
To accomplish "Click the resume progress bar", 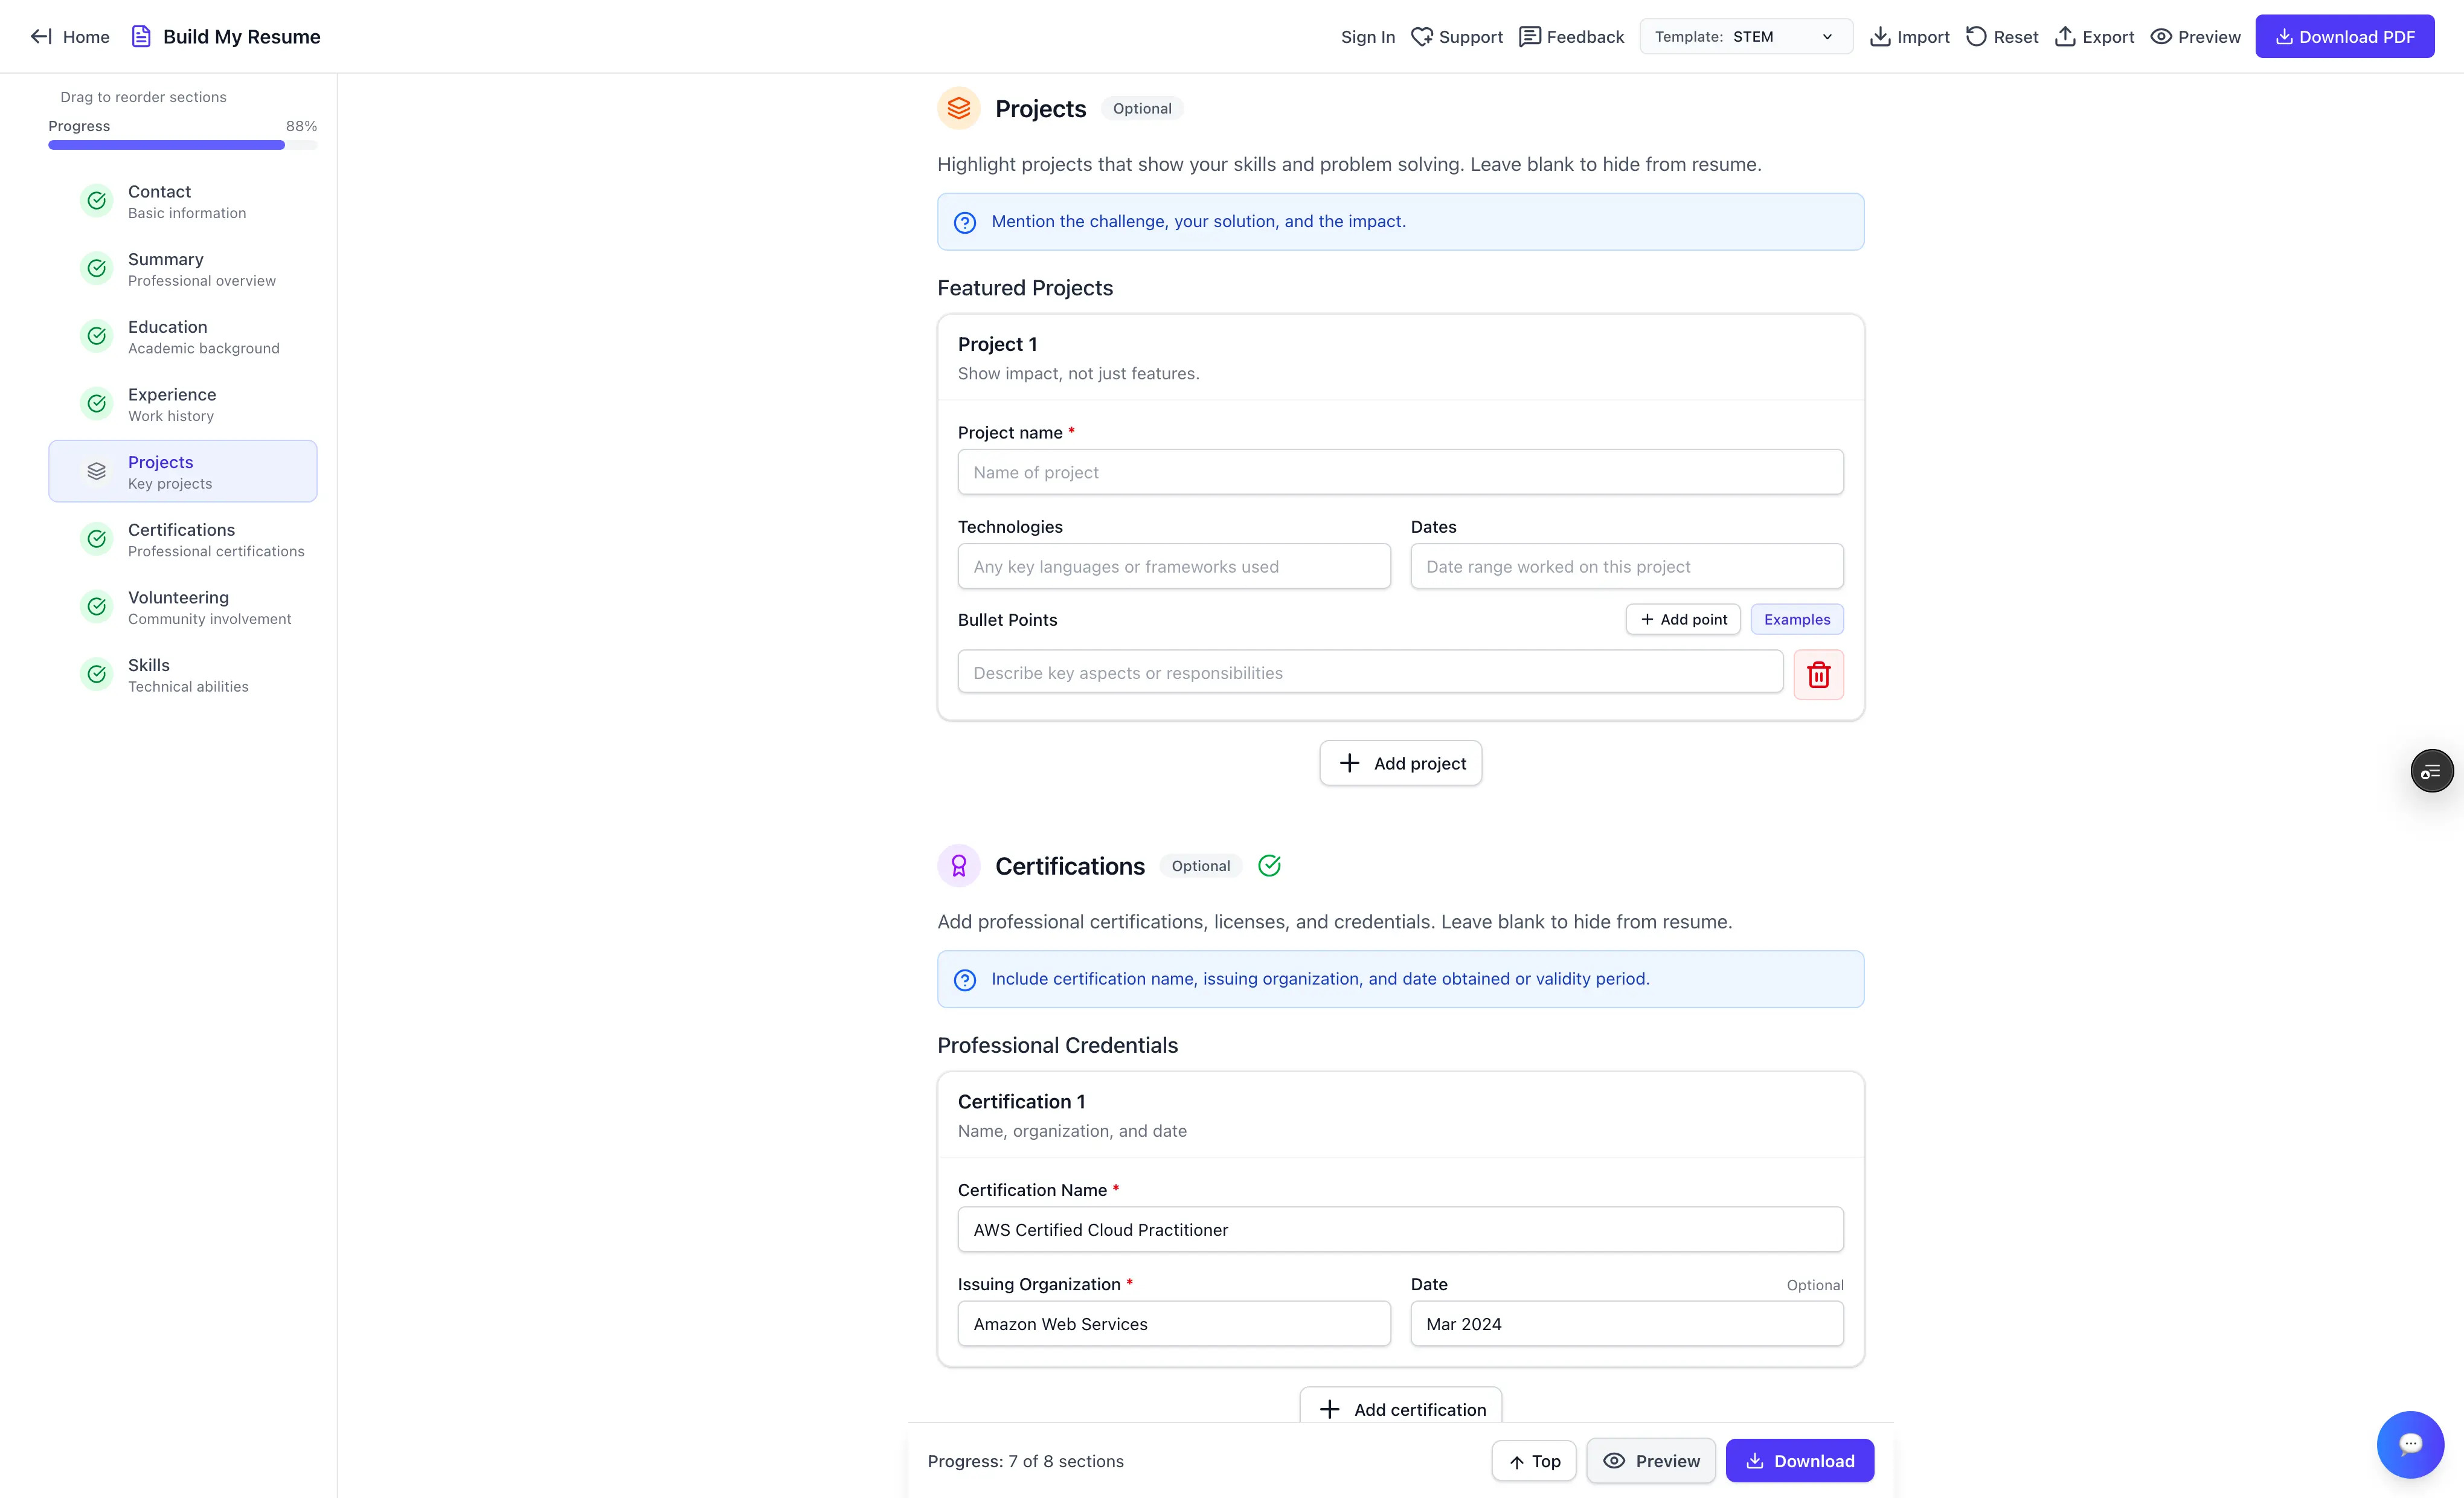I will (183, 145).
